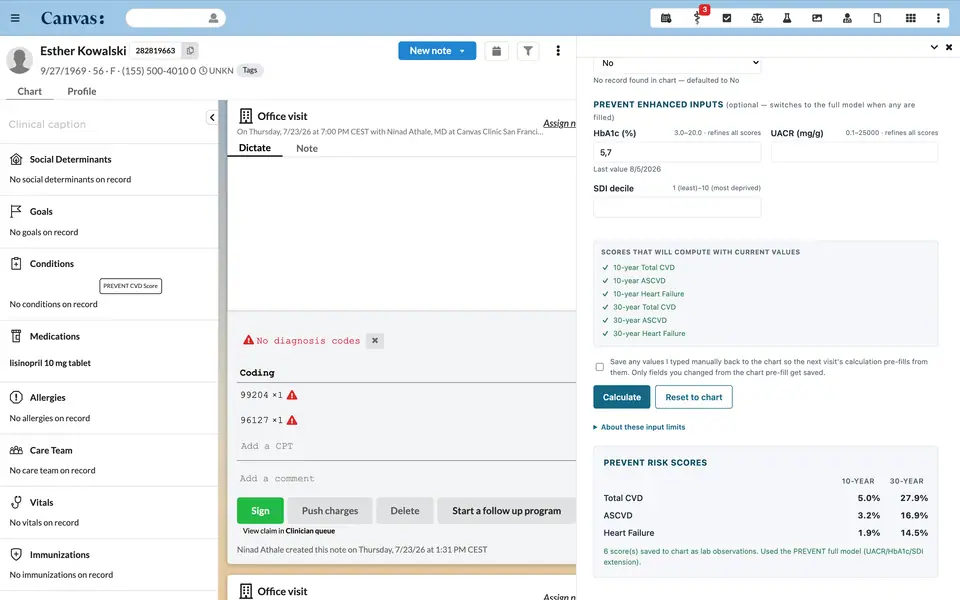
Task: Open the Medications section
Action: [54, 336]
